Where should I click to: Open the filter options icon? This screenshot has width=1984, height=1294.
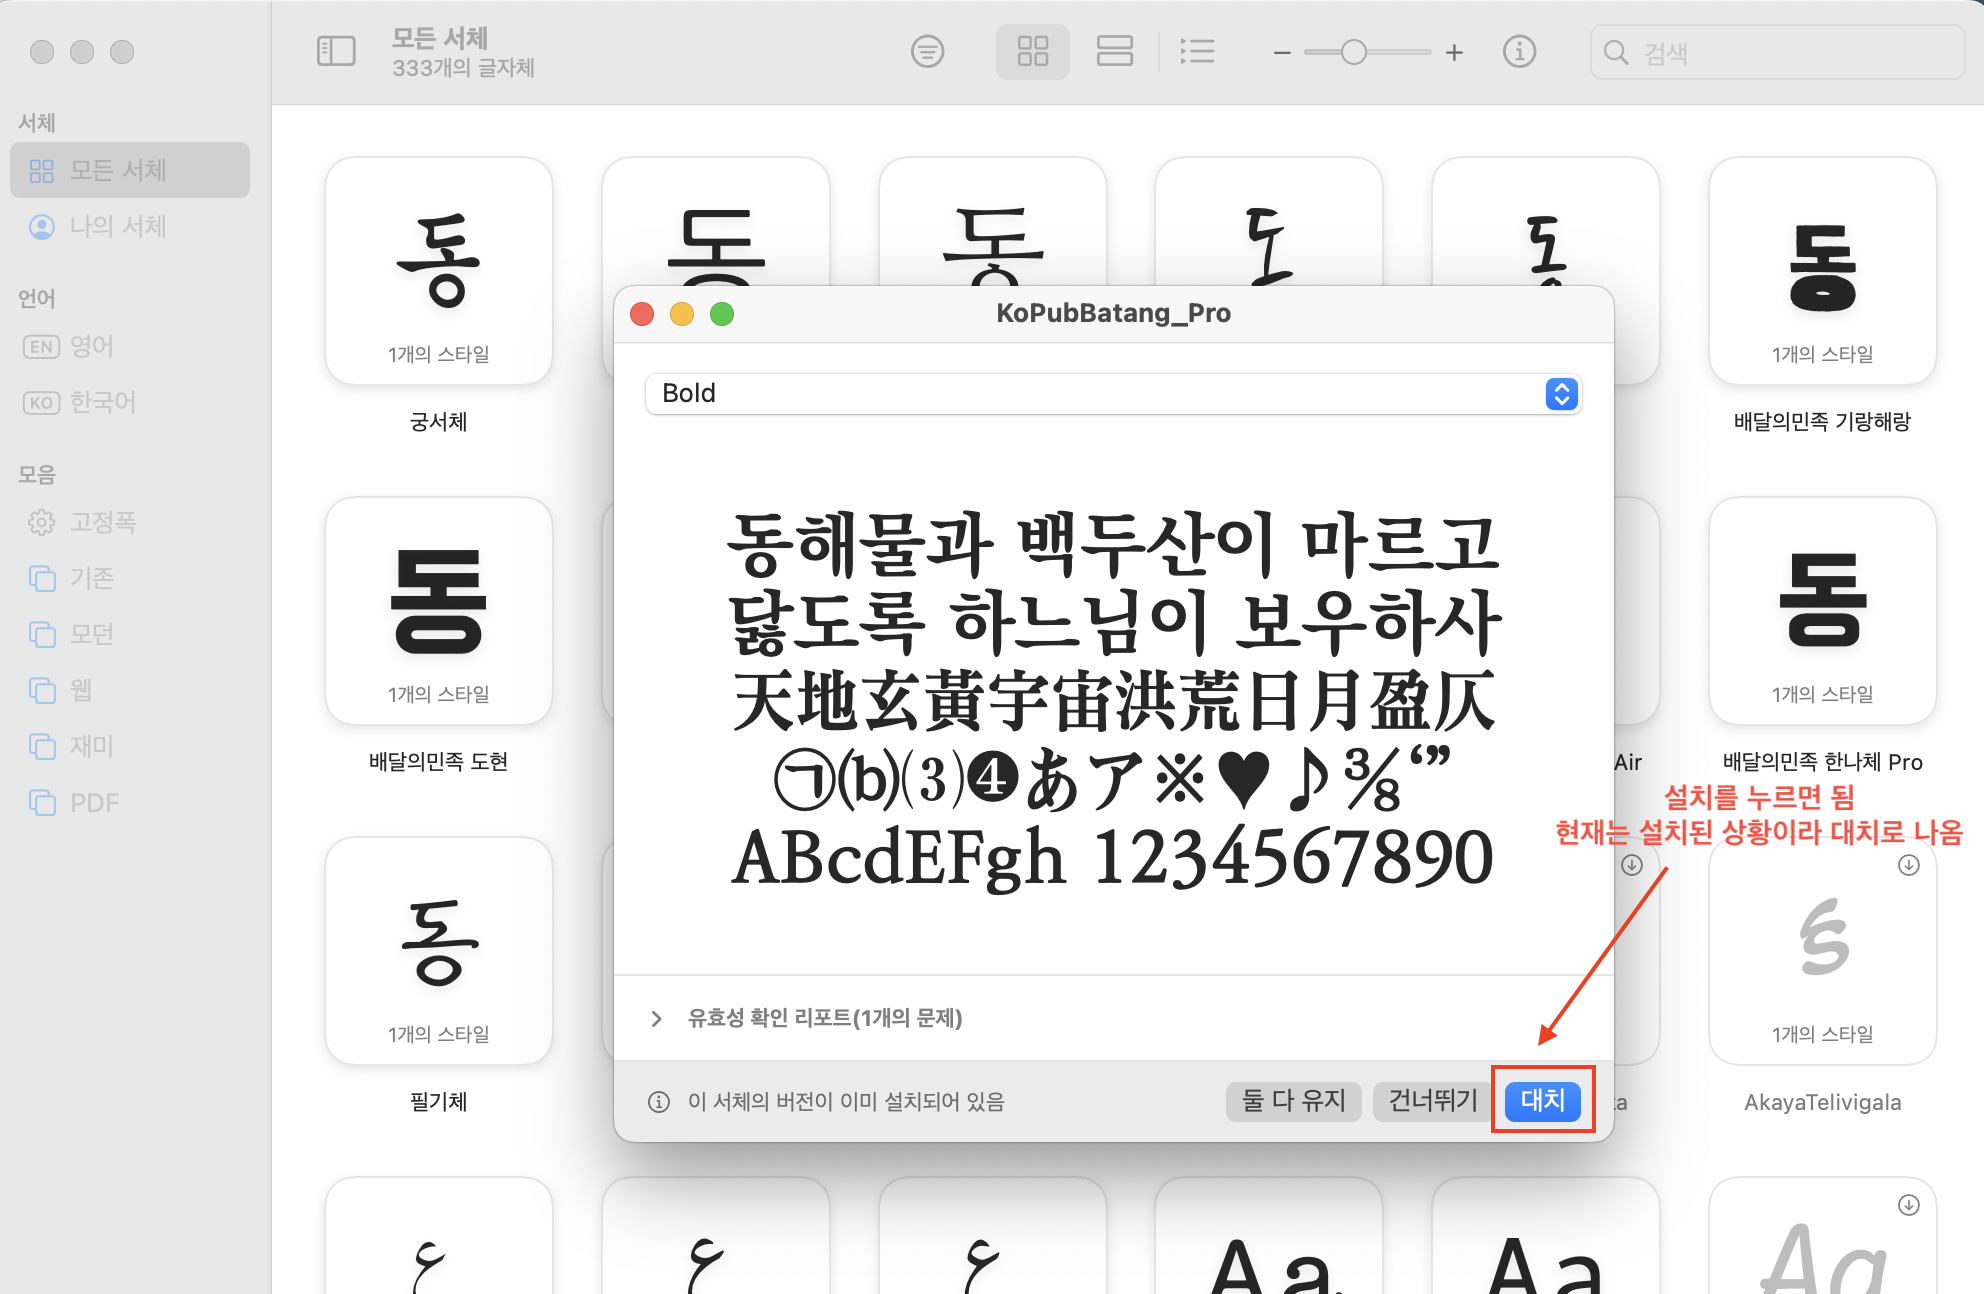[927, 51]
